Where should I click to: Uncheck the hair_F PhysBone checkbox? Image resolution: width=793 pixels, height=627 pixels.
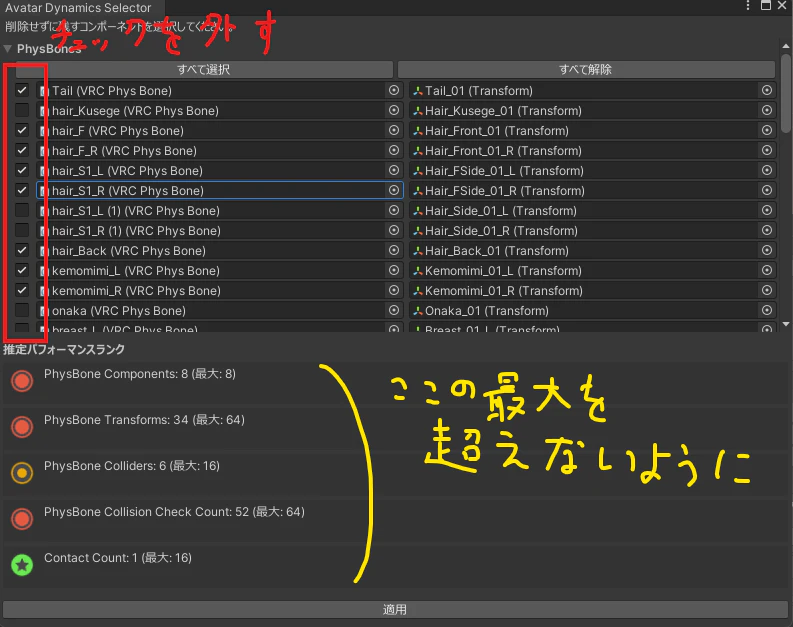click(x=22, y=130)
